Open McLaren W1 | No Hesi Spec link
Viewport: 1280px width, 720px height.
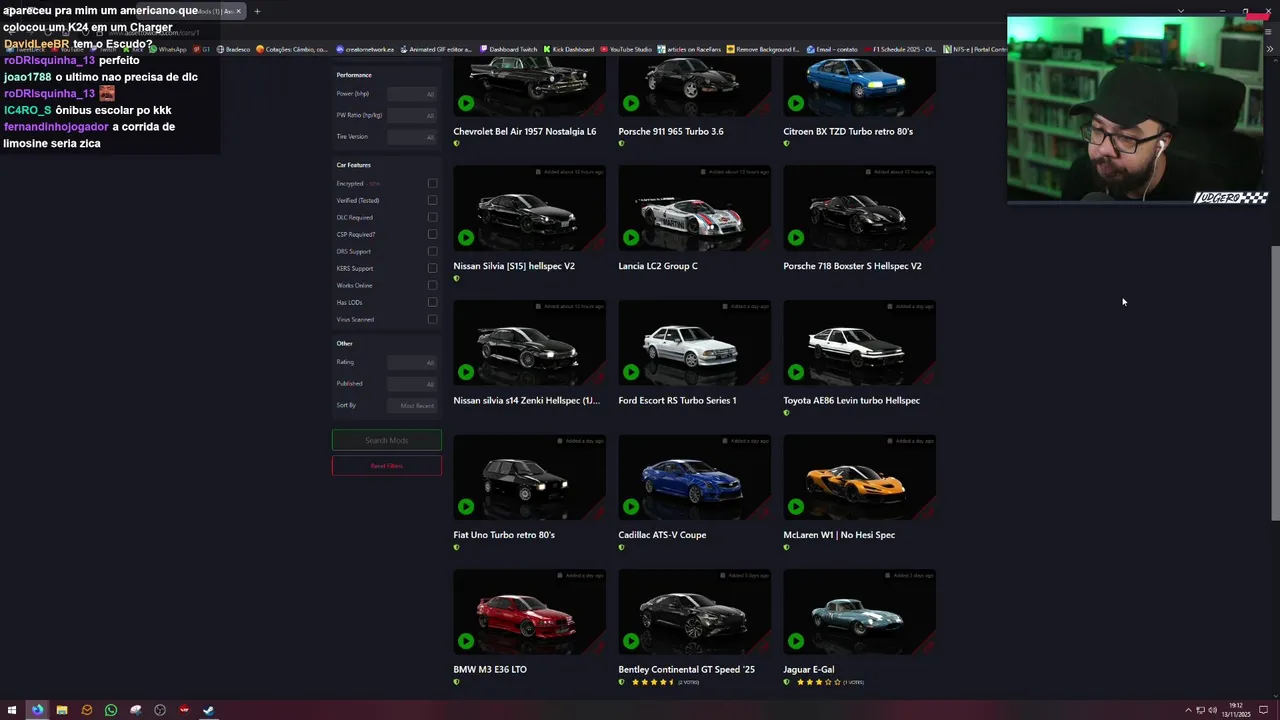pyautogui.click(x=839, y=535)
